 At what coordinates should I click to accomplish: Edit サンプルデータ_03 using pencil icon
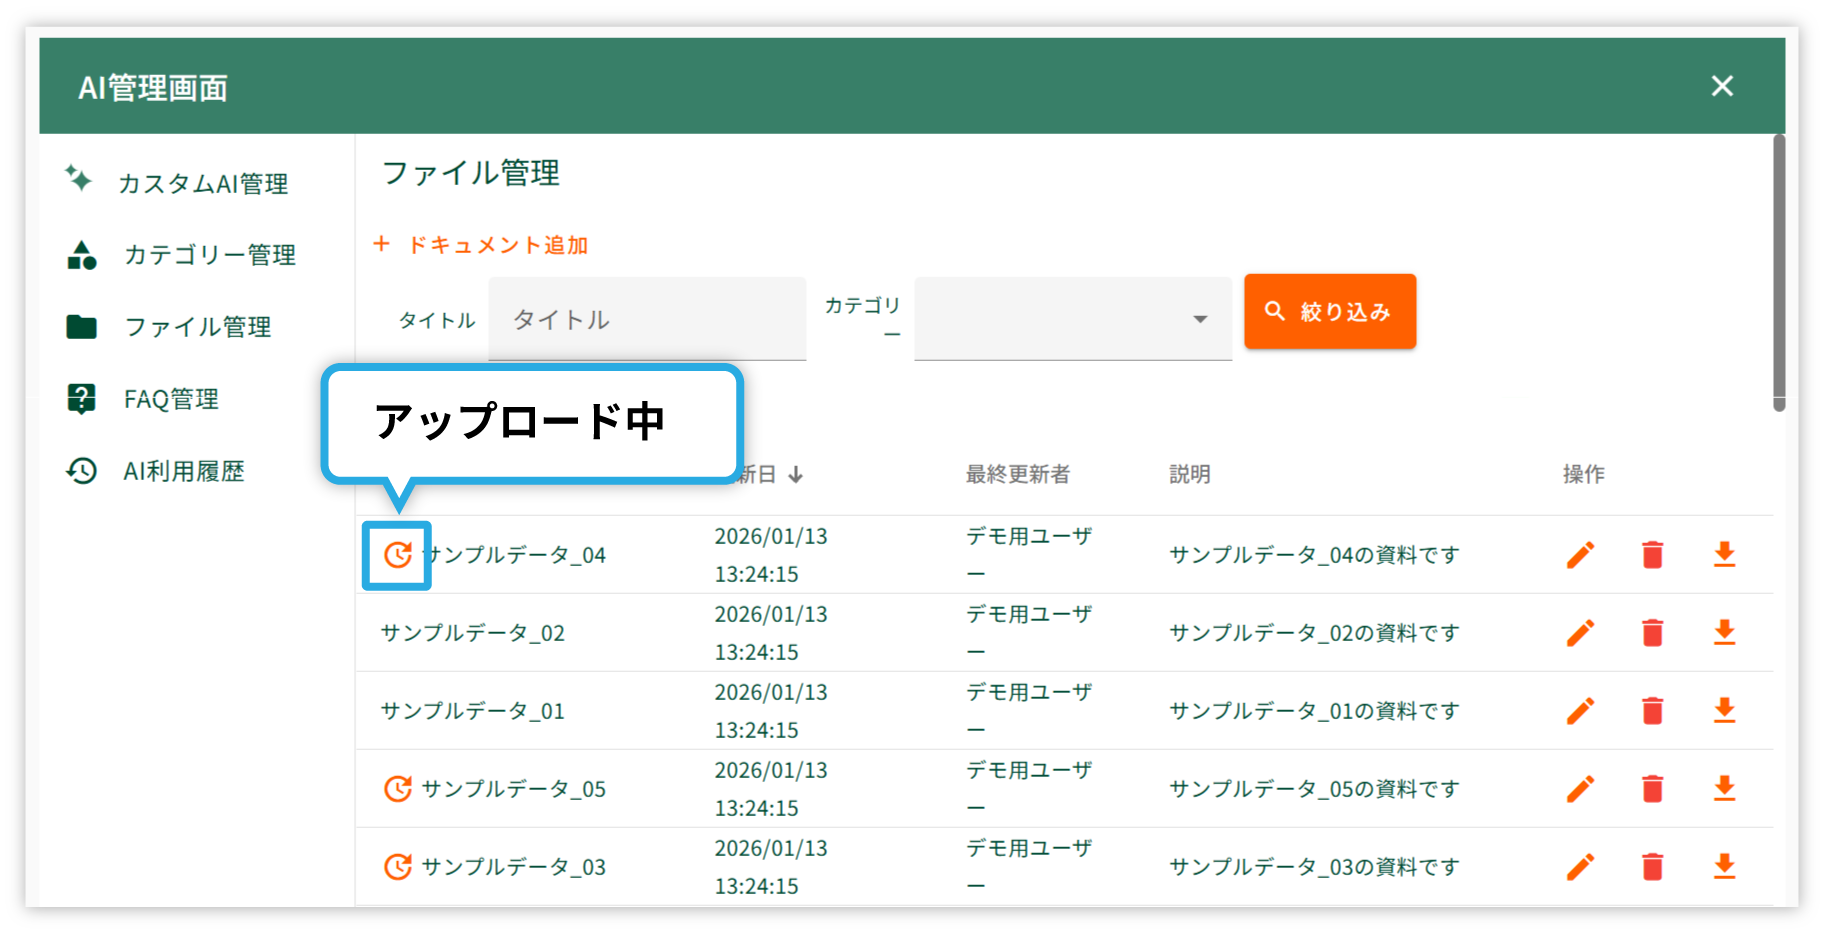(1580, 867)
